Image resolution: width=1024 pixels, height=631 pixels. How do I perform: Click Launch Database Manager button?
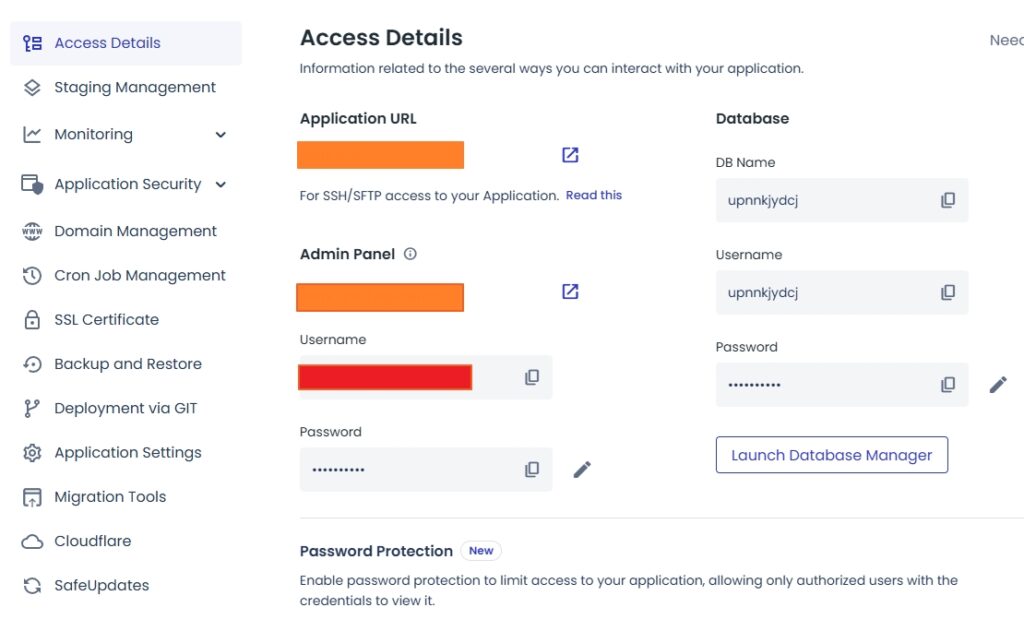pyautogui.click(x=831, y=455)
